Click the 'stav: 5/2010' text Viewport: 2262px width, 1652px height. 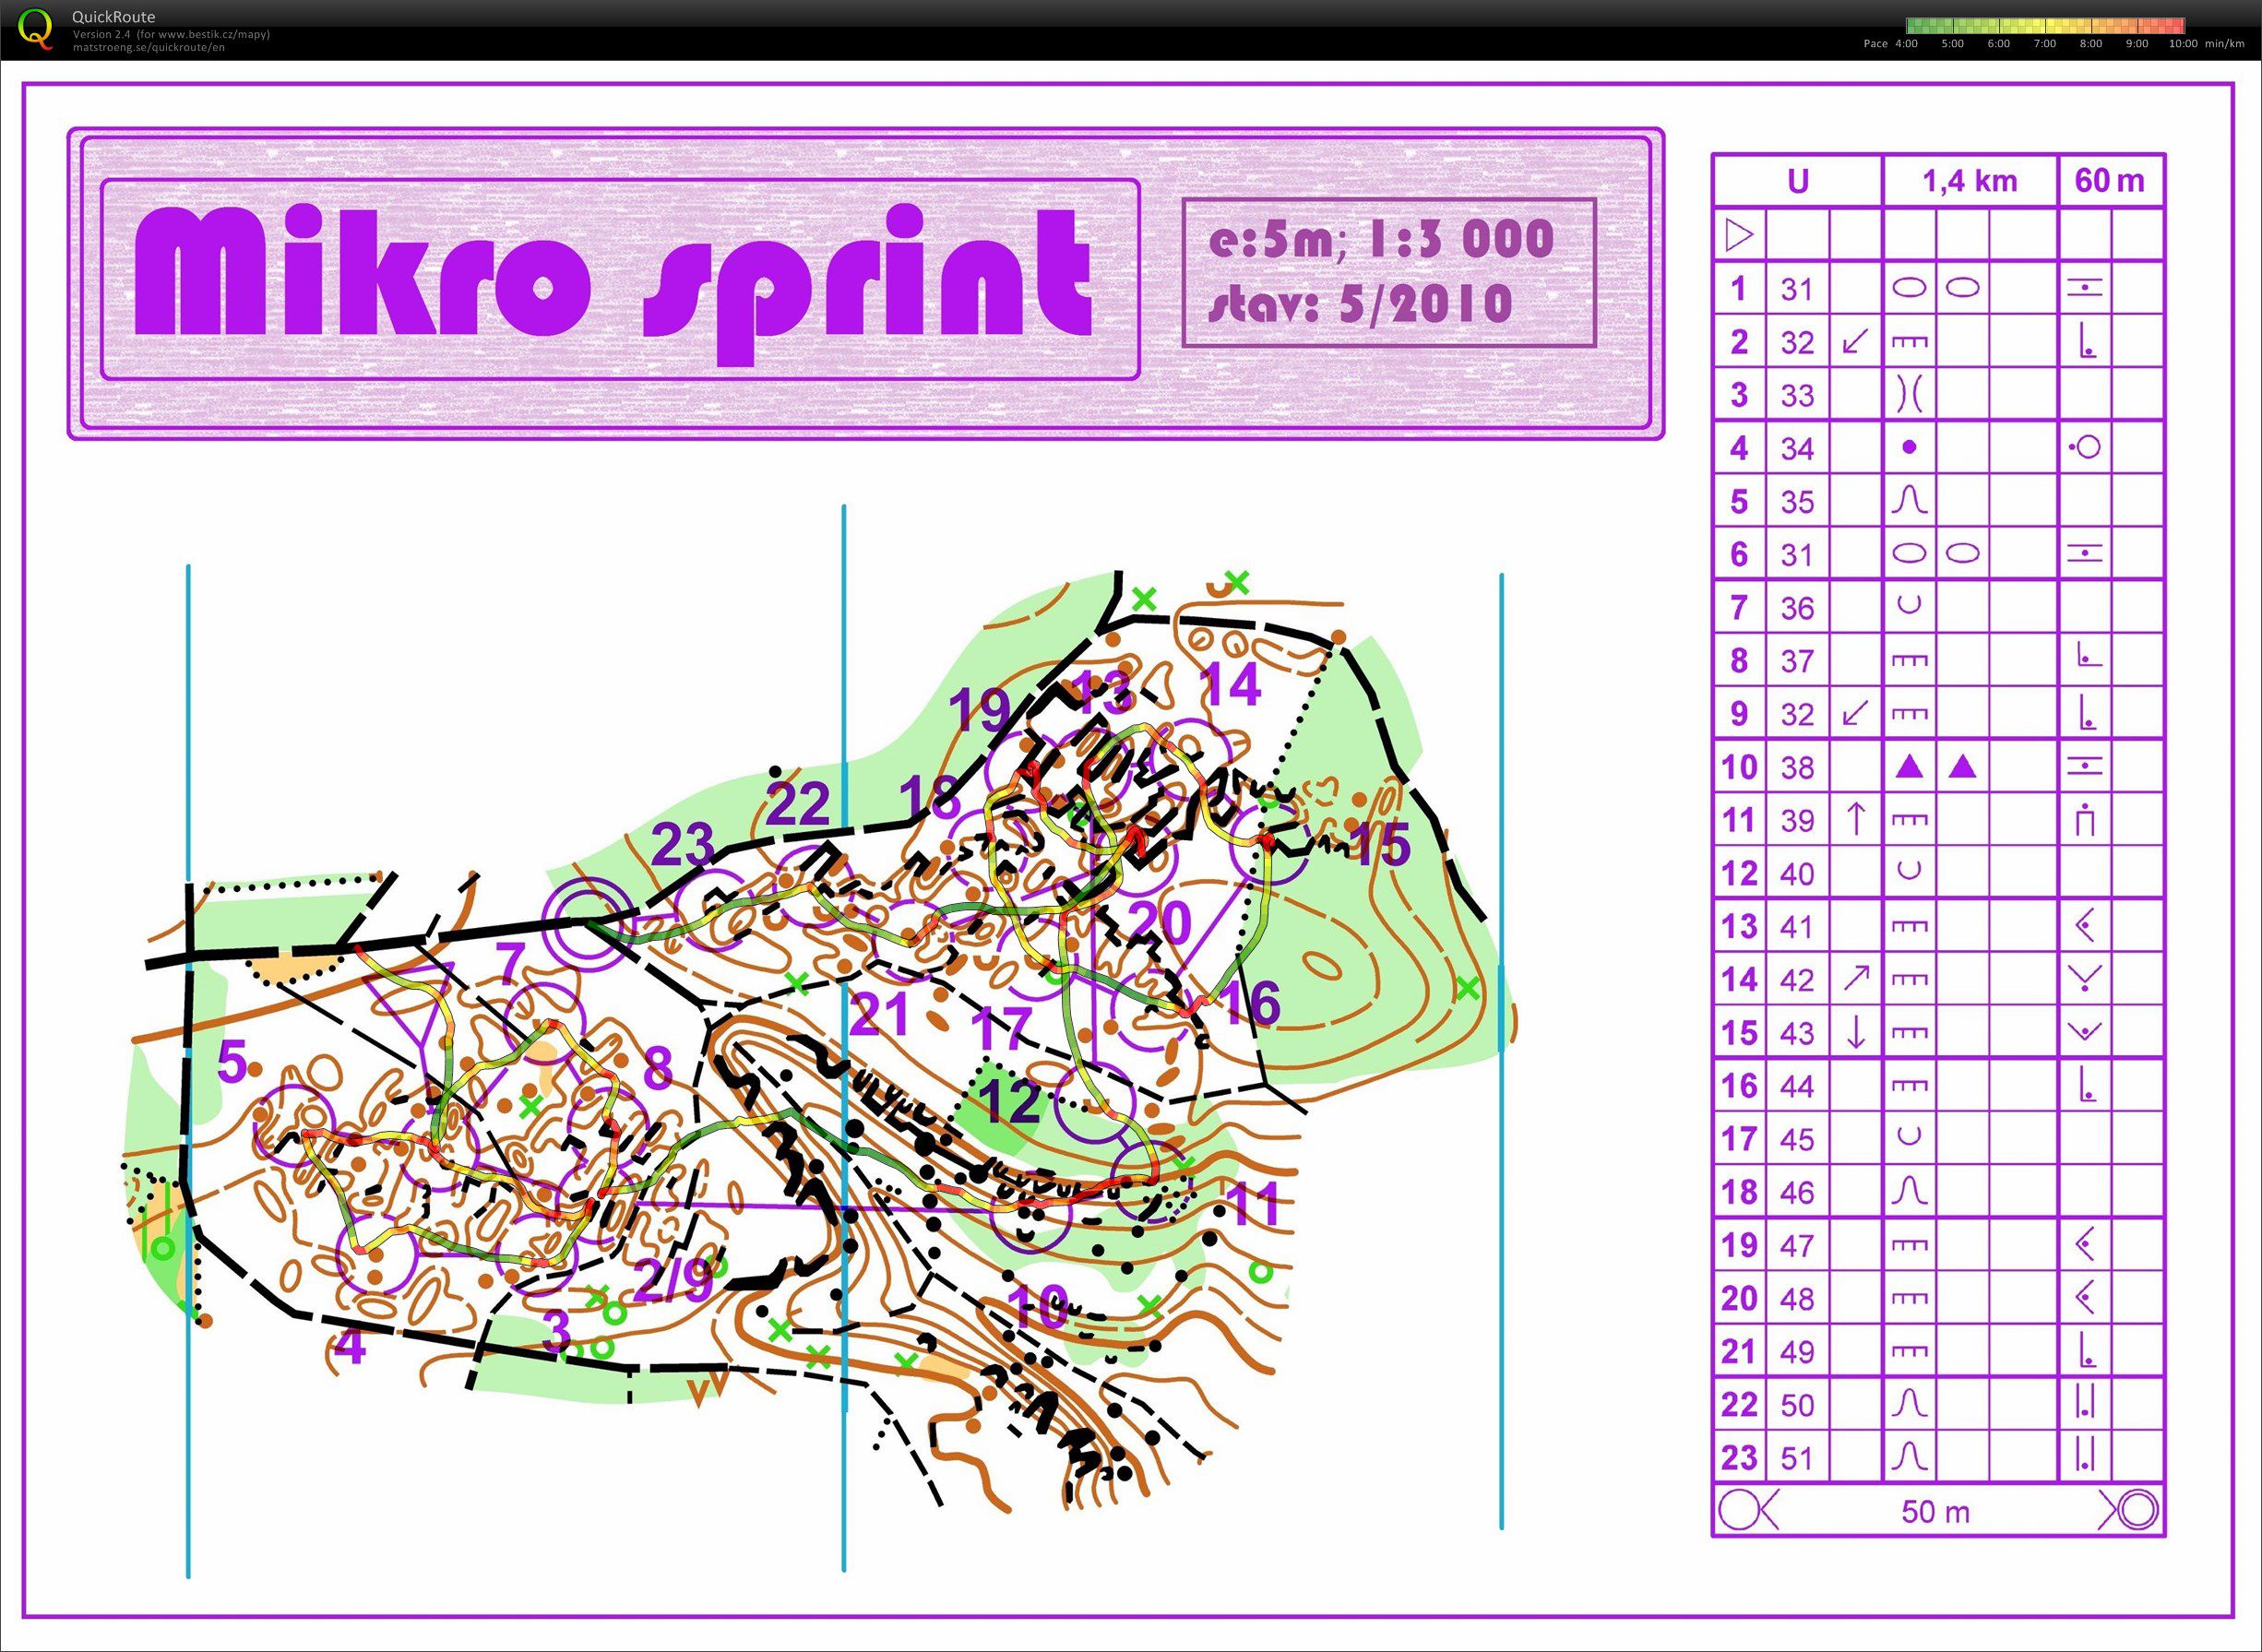1360,304
